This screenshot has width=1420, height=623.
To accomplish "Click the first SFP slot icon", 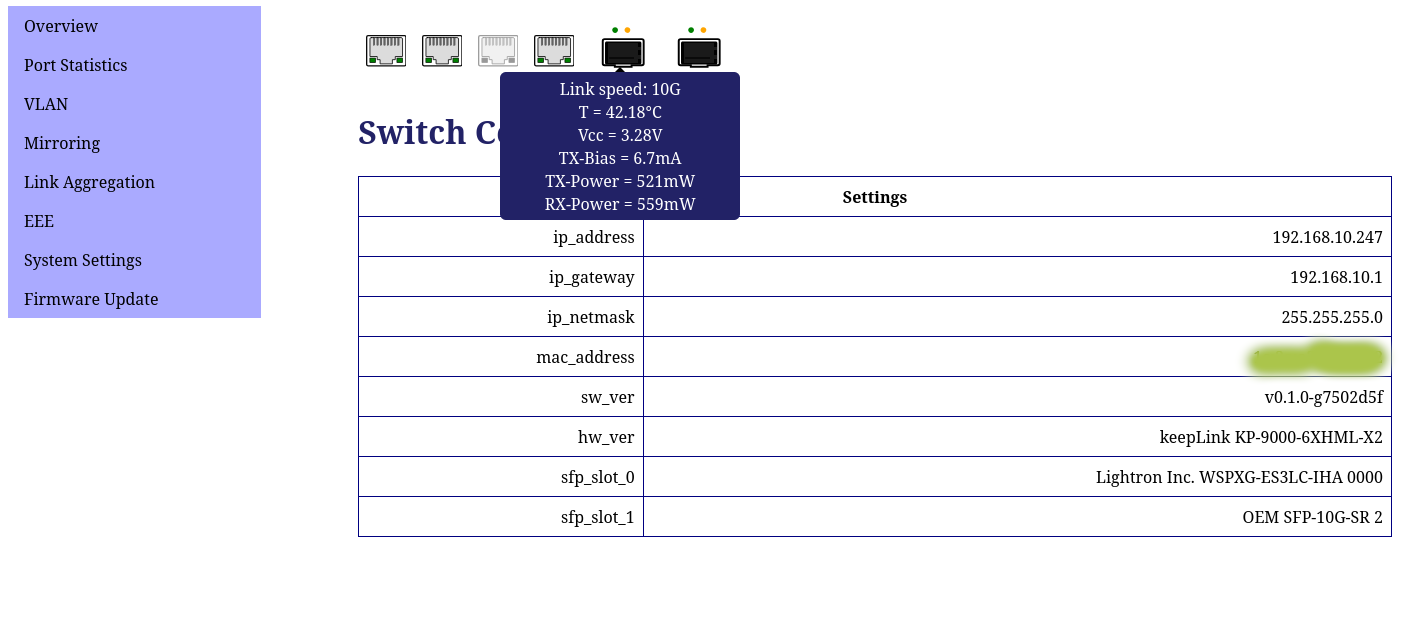I will tap(623, 52).
